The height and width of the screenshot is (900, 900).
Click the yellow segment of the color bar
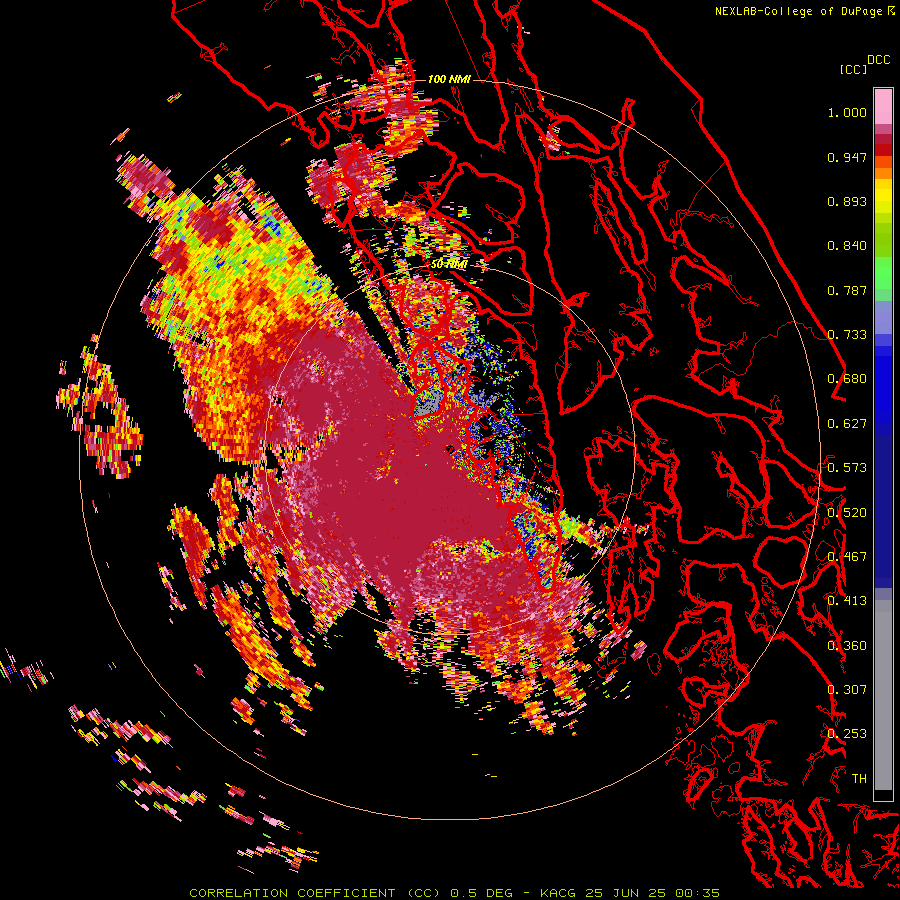883,196
